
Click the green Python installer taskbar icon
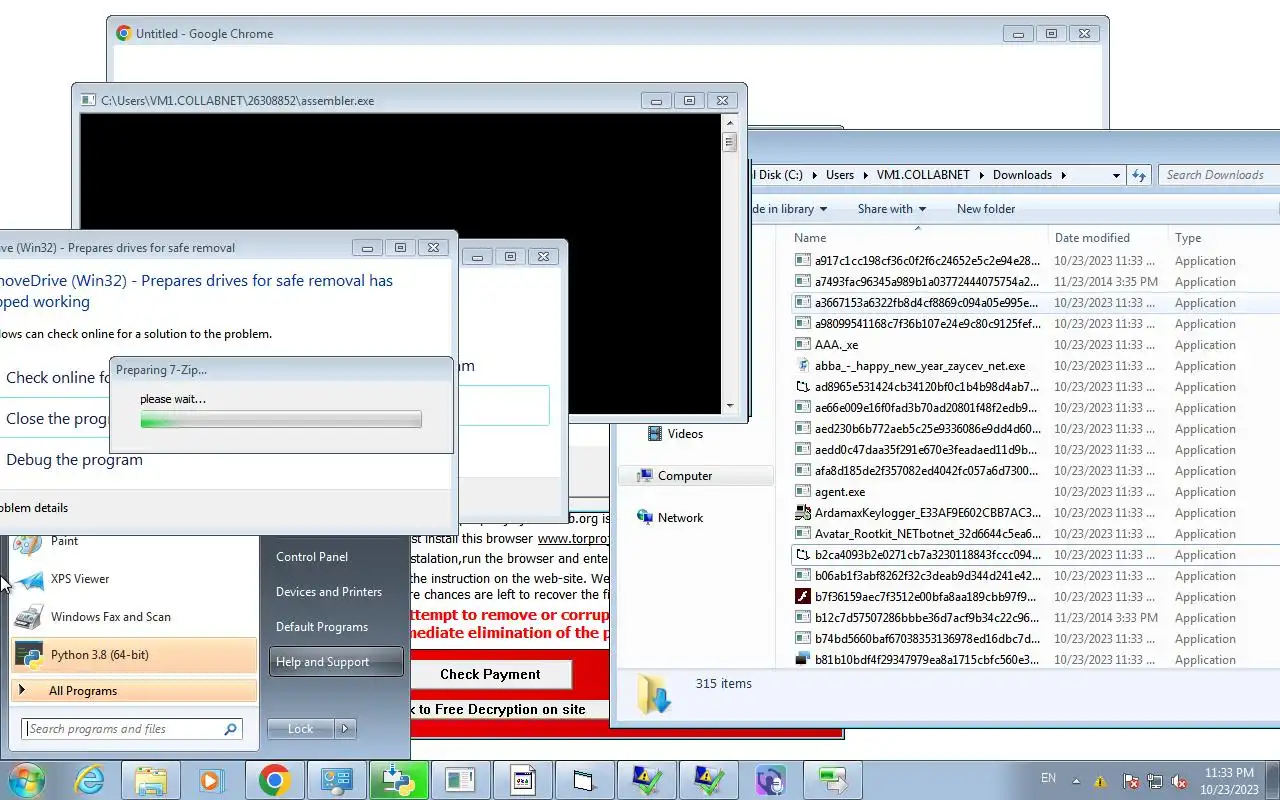(398, 779)
